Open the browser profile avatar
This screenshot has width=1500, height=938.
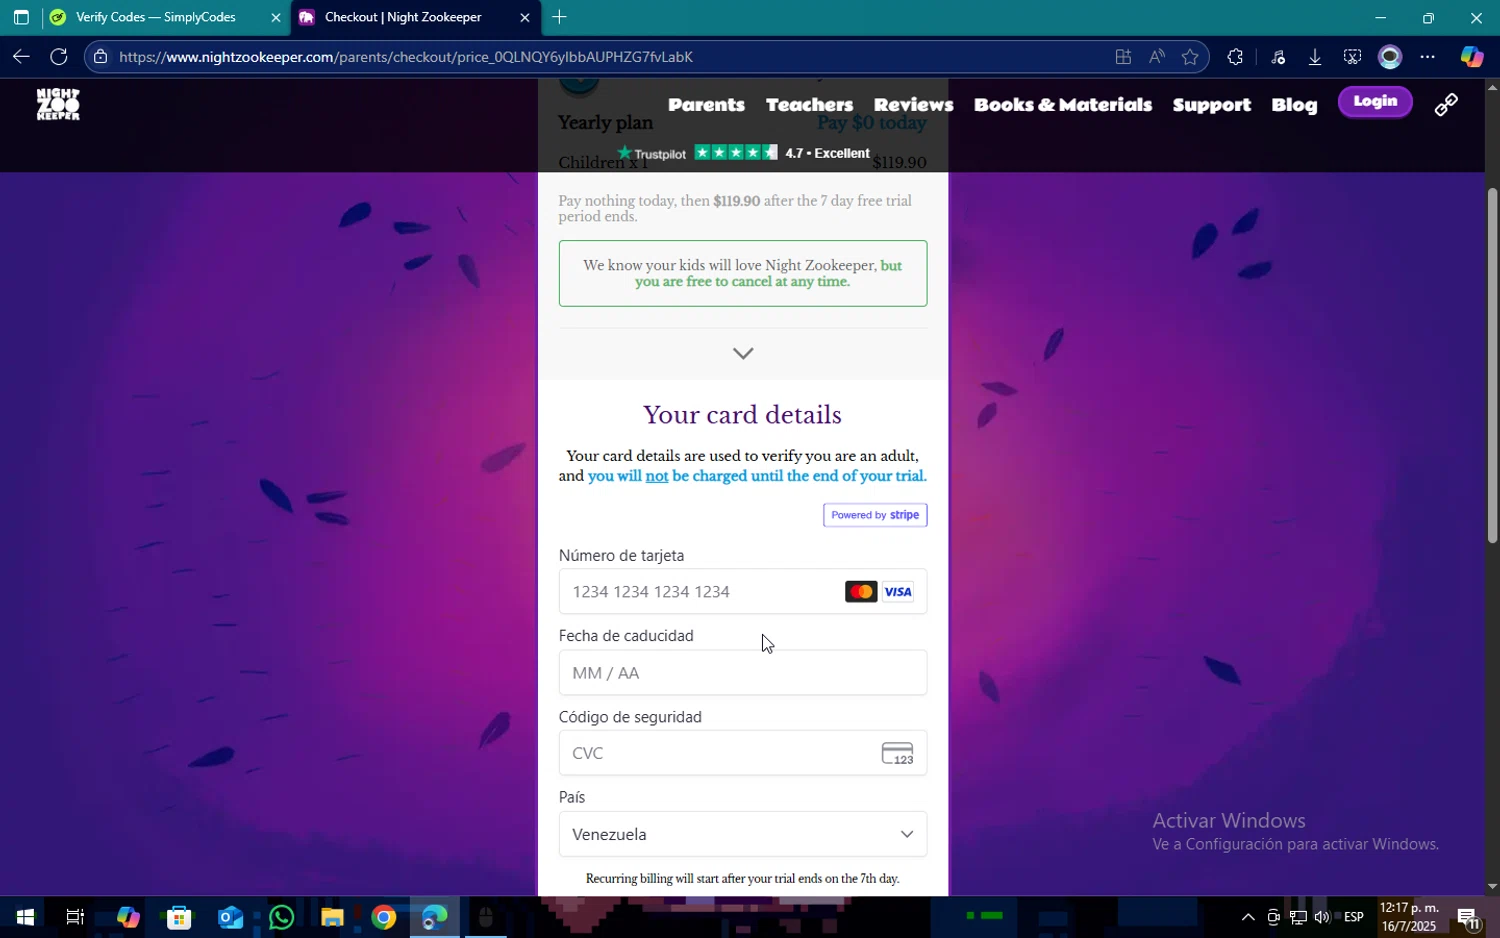coord(1390,57)
